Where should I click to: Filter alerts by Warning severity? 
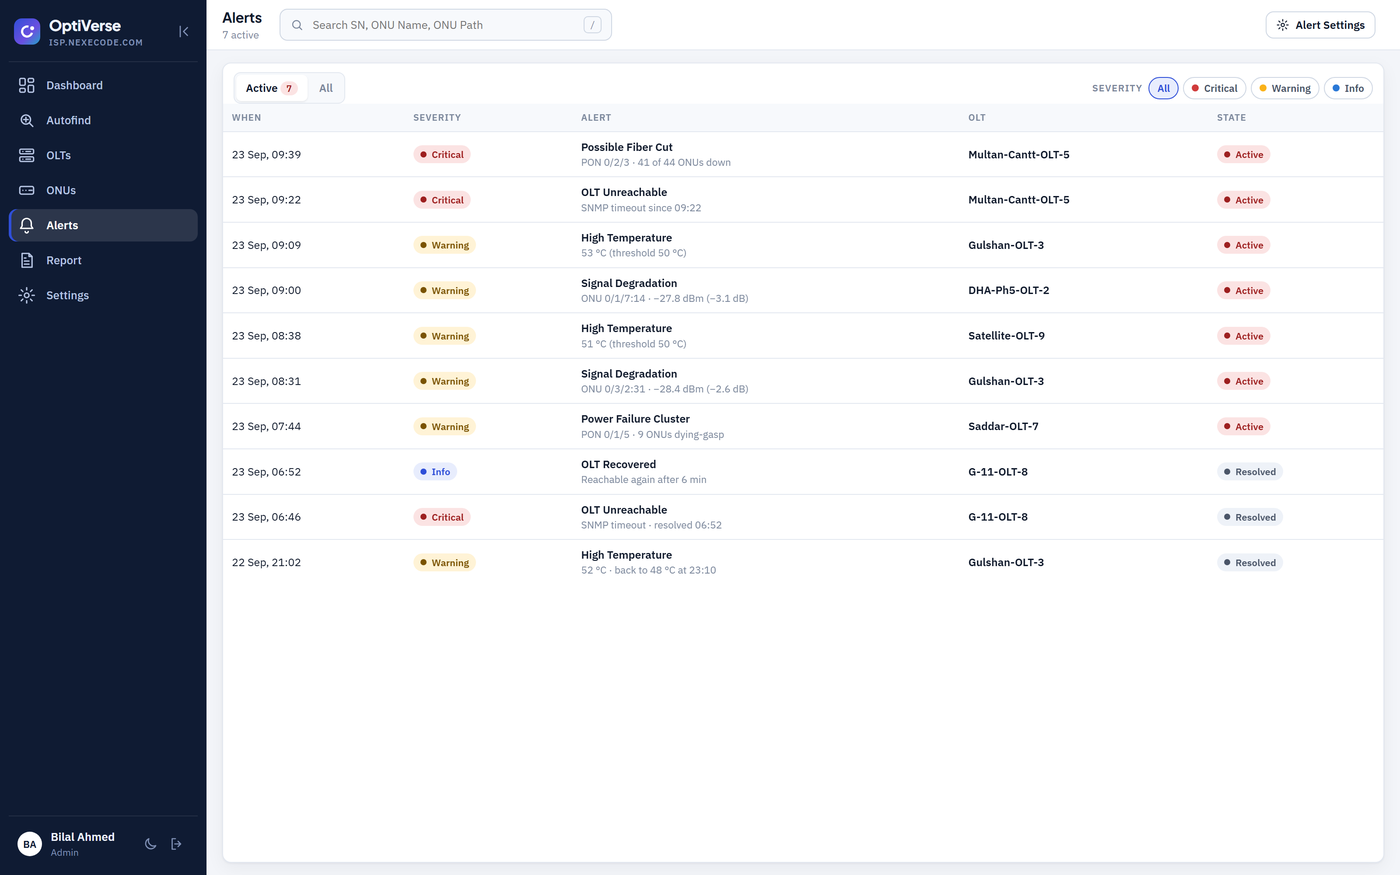(1285, 88)
